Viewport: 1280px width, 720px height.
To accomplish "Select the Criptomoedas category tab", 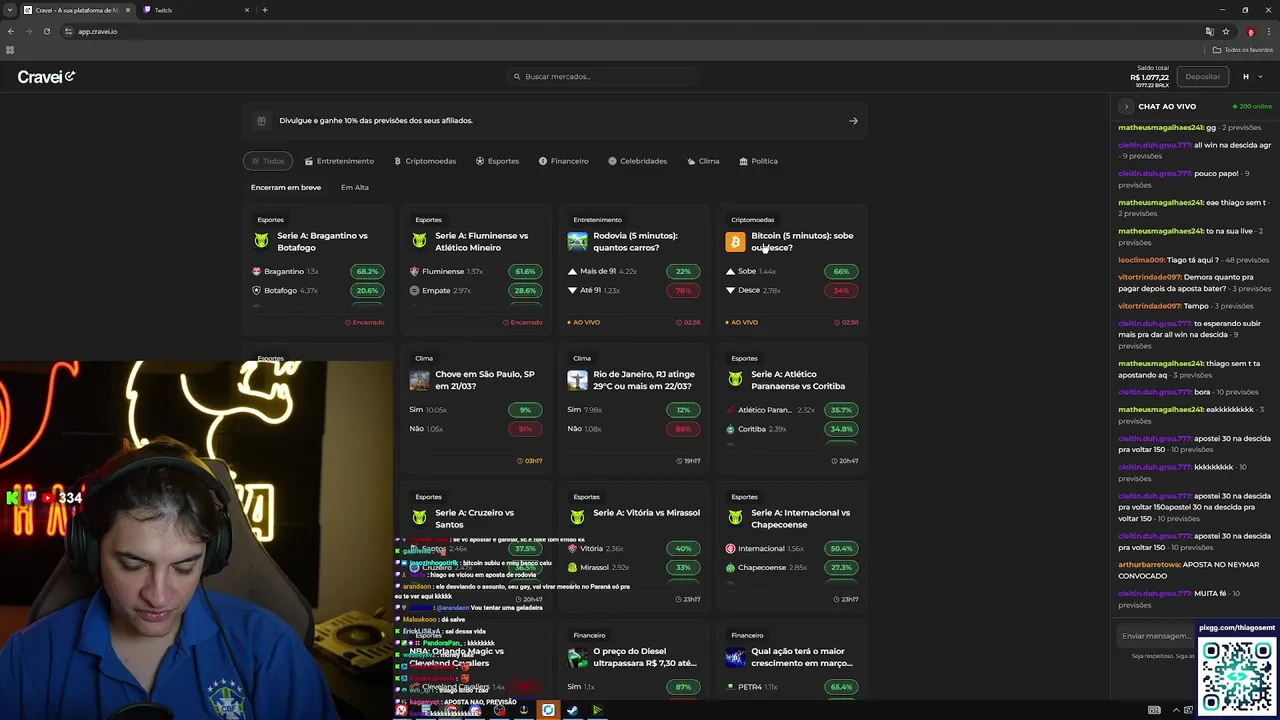I will (x=425, y=161).
